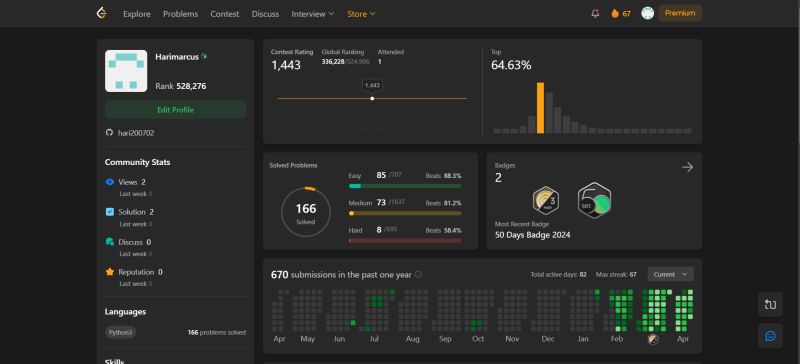The image size is (800, 364).
Task: Open the Current year dropdown
Action: pyautogui.click(x=670, y=274)
